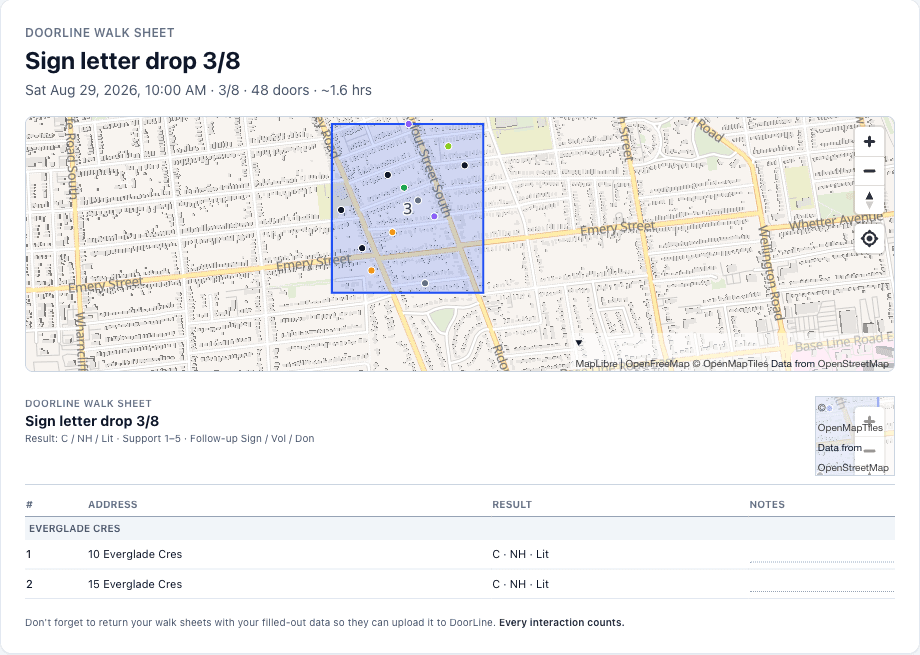
Task: Click the small black triangle map marker
Action: 579,343
